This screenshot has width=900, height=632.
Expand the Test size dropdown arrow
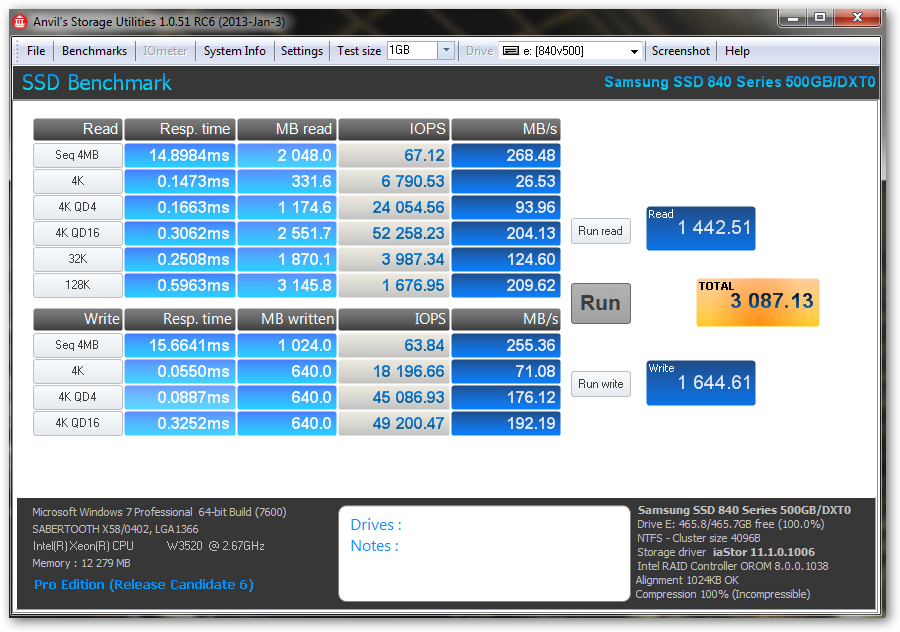tap(446, 51)
